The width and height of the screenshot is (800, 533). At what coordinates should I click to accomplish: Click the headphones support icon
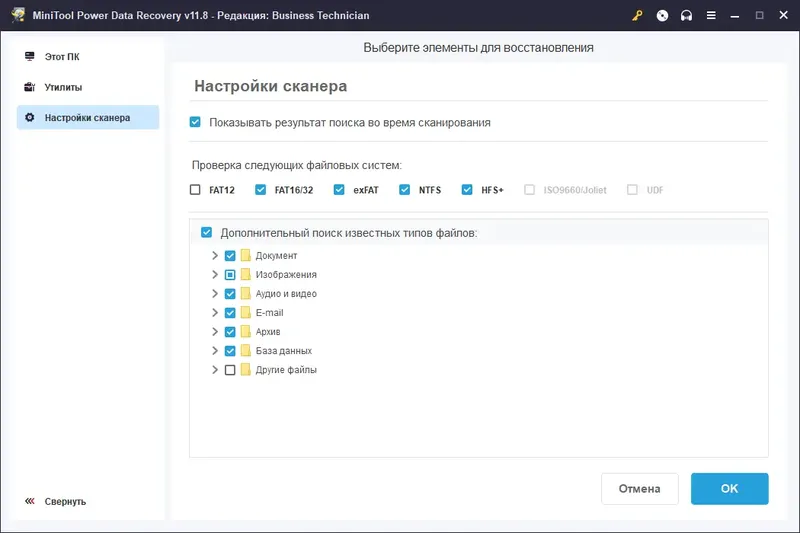(x=686, y=15)
